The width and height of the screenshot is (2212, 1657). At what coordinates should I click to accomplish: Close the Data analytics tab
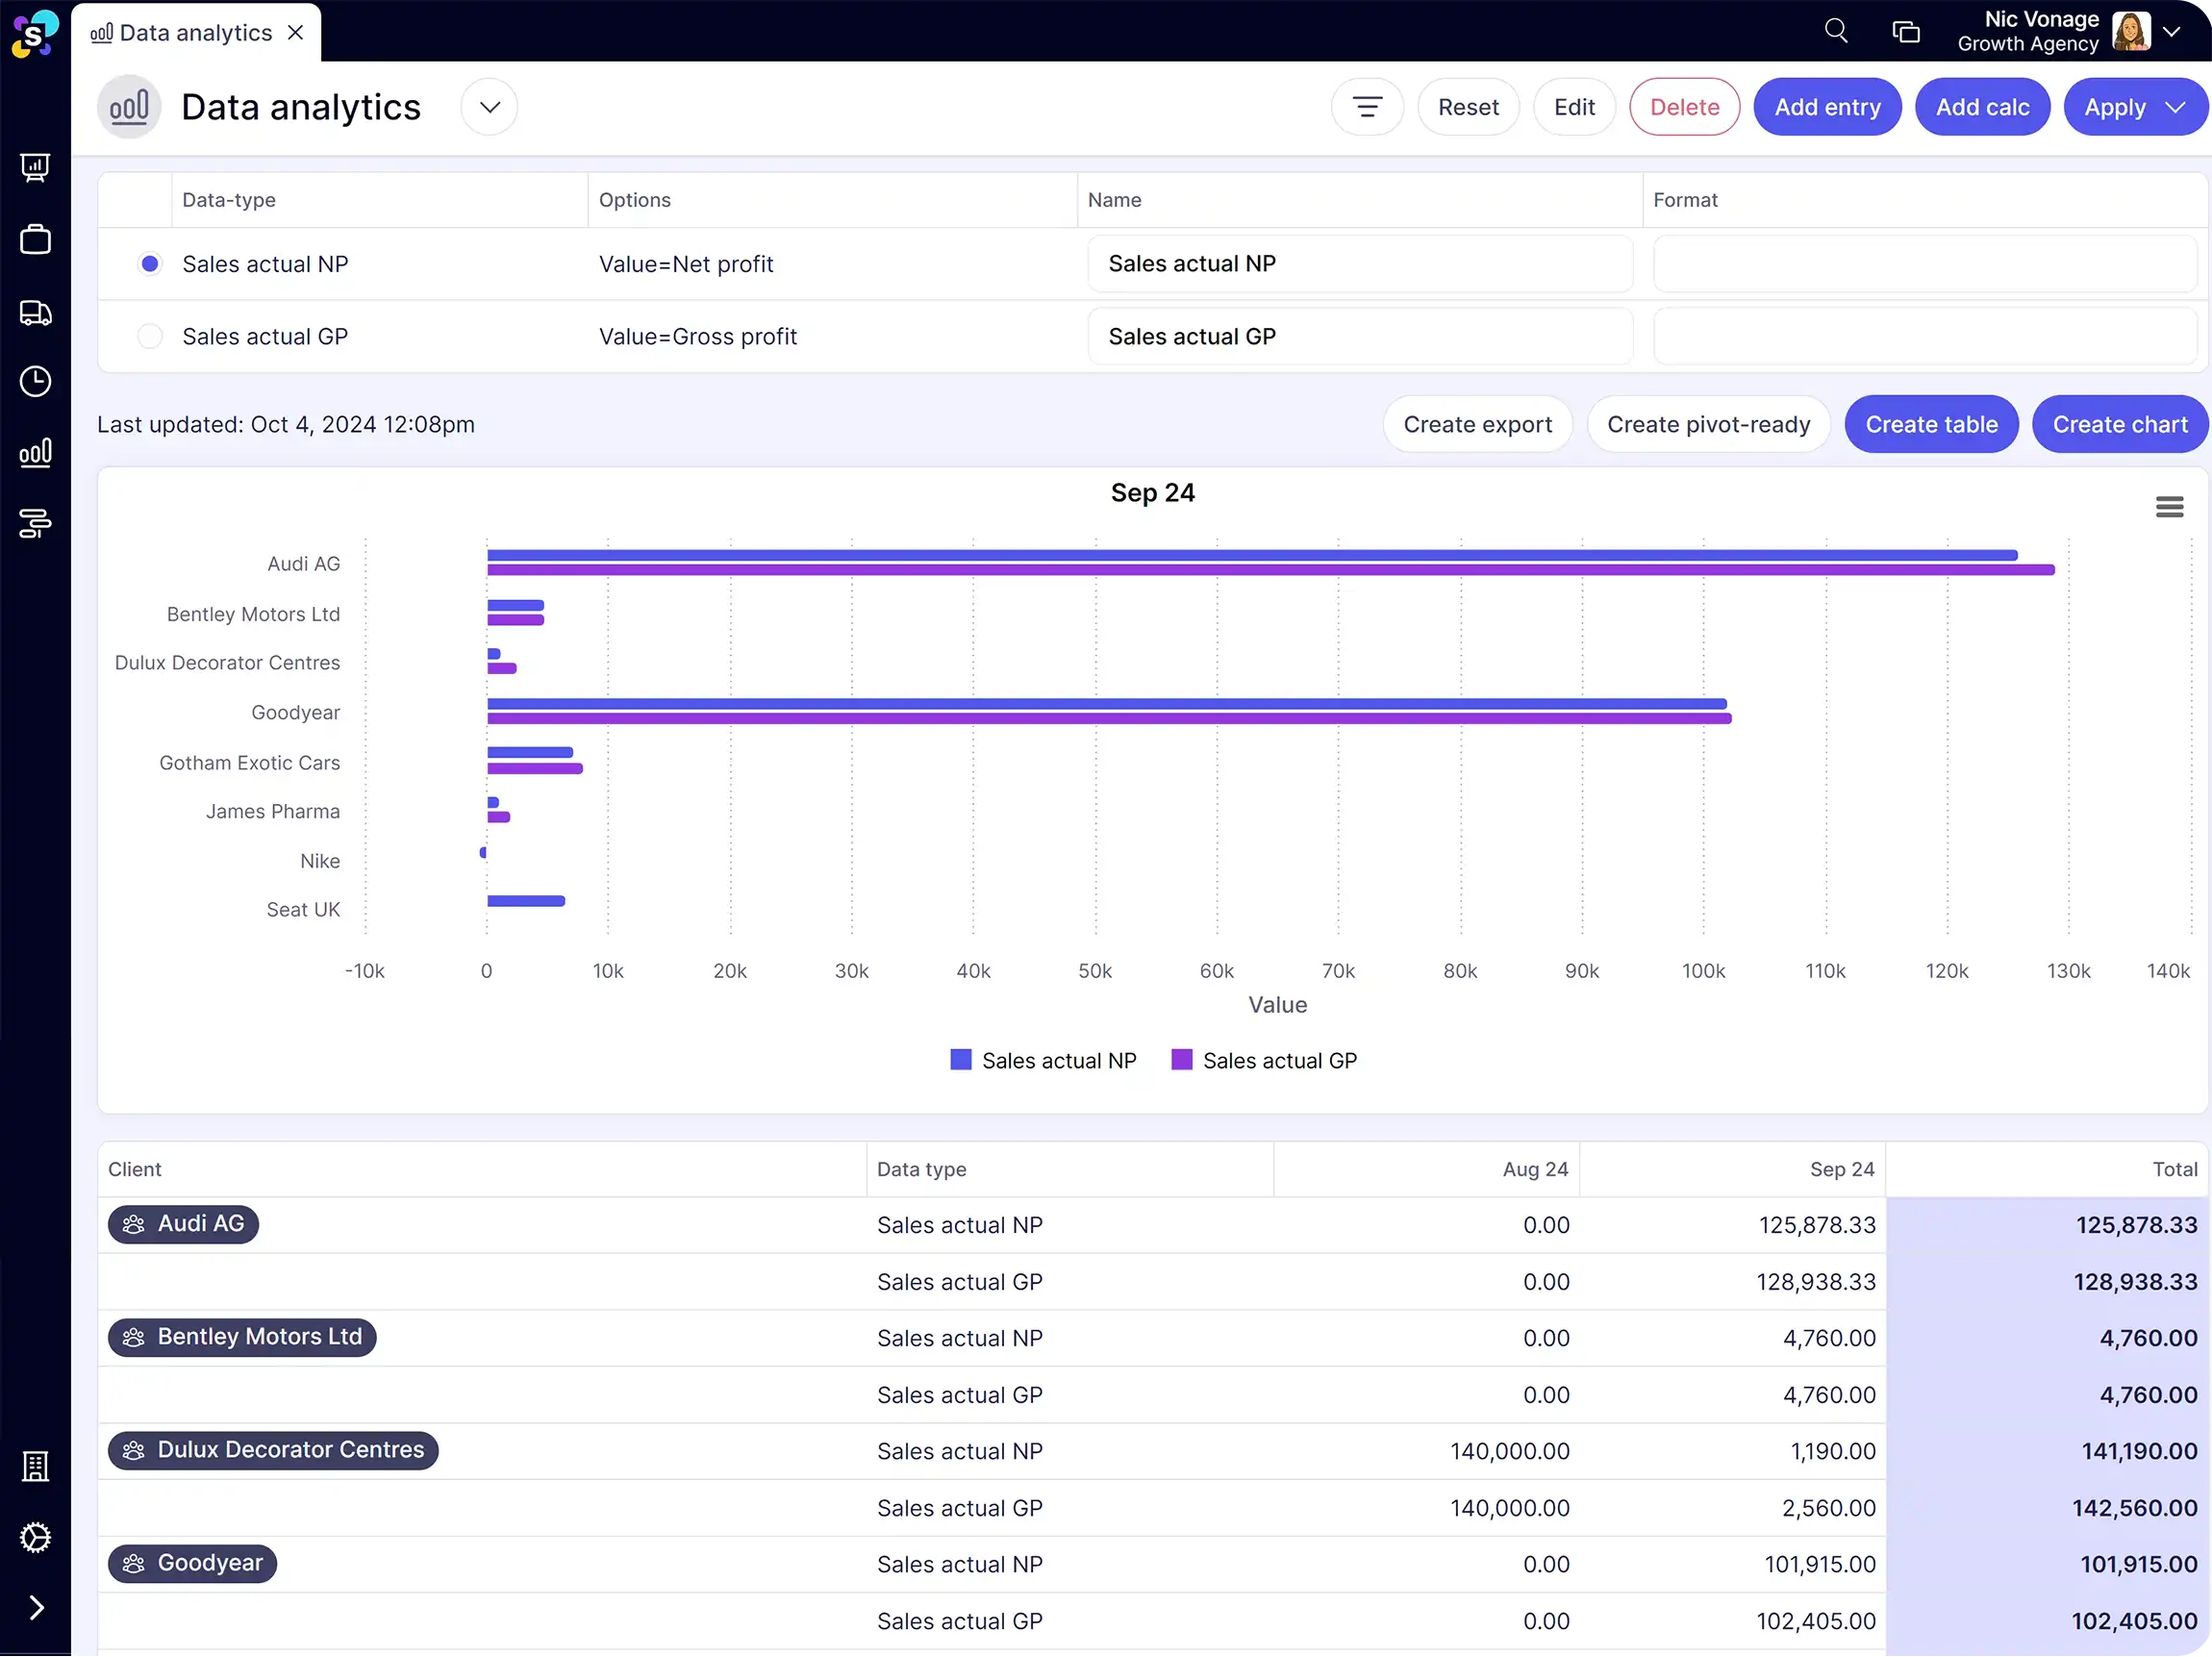tap(295, 32)
